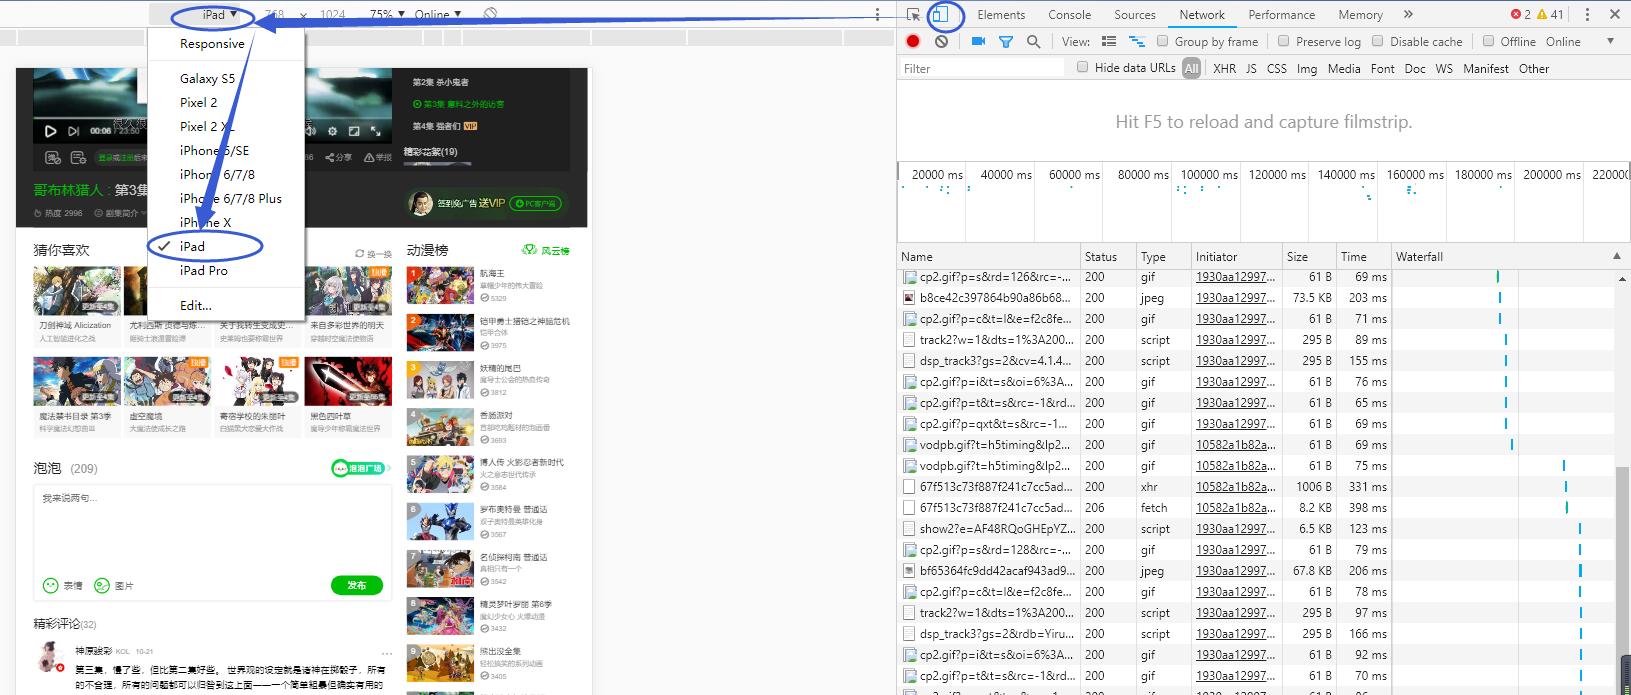Open the iPad device dropdown
1631x695 pixels.
pos(219,15)
